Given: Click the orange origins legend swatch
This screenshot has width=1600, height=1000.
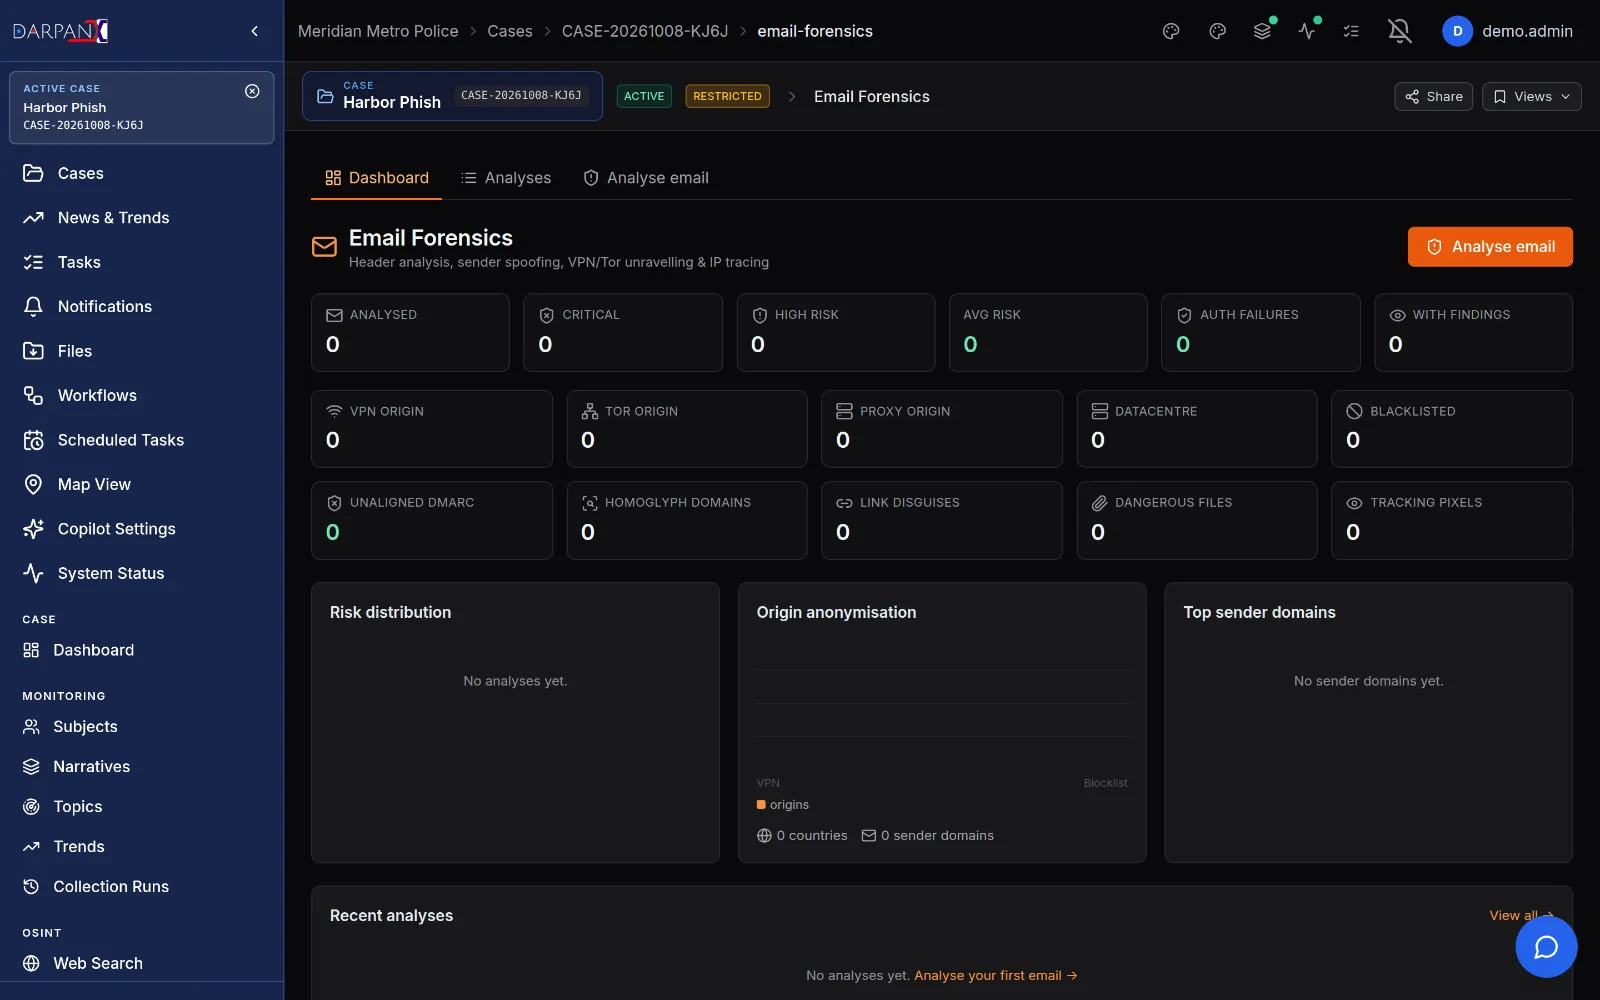Looking at the screenshot, I should click(x=761, y=805).
